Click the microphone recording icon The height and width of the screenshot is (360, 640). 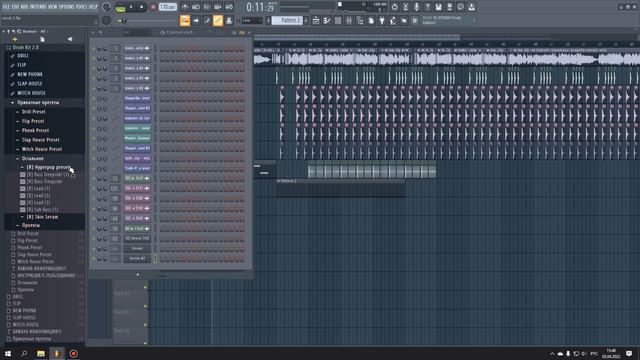coord(416,7)
